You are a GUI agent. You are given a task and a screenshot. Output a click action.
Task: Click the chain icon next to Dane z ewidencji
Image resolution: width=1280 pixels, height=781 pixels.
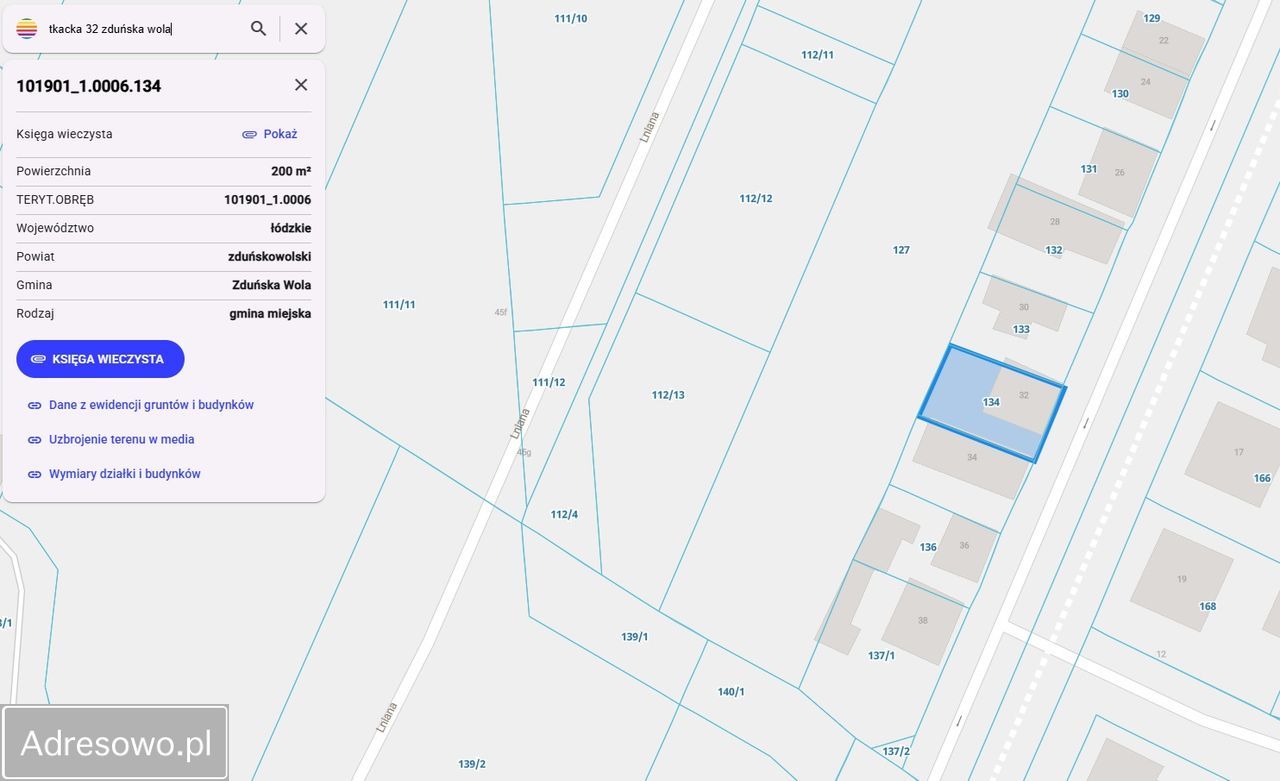pos(34,405)
